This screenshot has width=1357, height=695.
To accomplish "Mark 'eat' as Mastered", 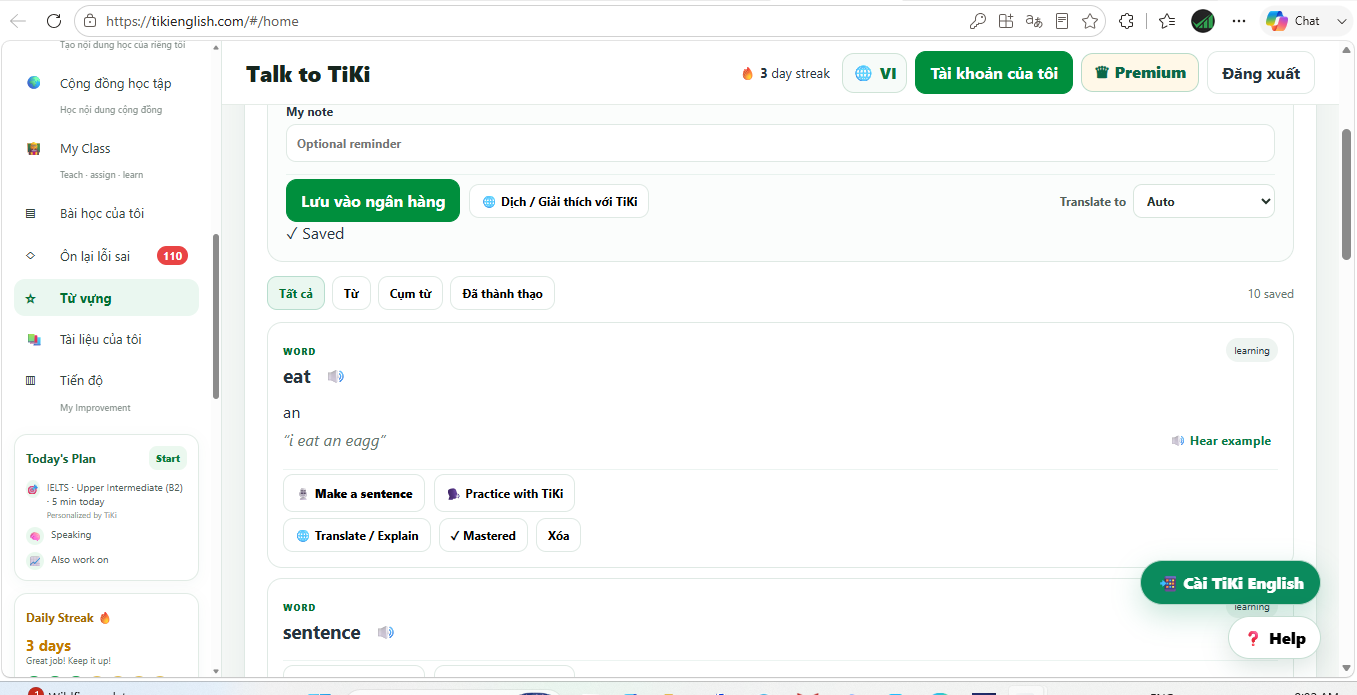I will click(483, 535).
